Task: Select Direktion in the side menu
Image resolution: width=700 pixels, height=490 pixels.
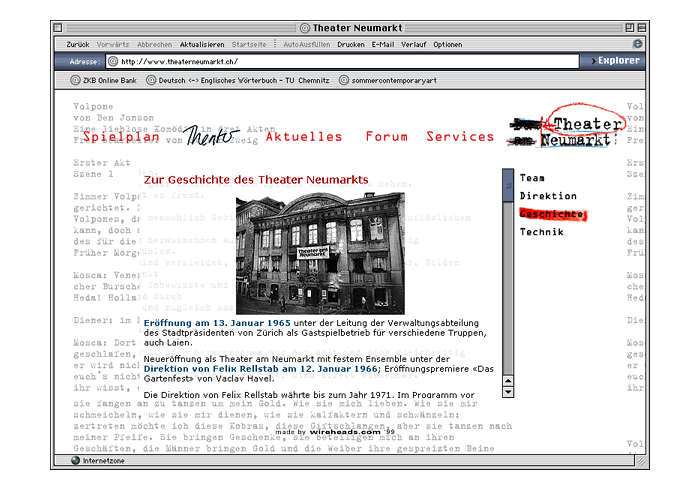Action: (548, 196)
